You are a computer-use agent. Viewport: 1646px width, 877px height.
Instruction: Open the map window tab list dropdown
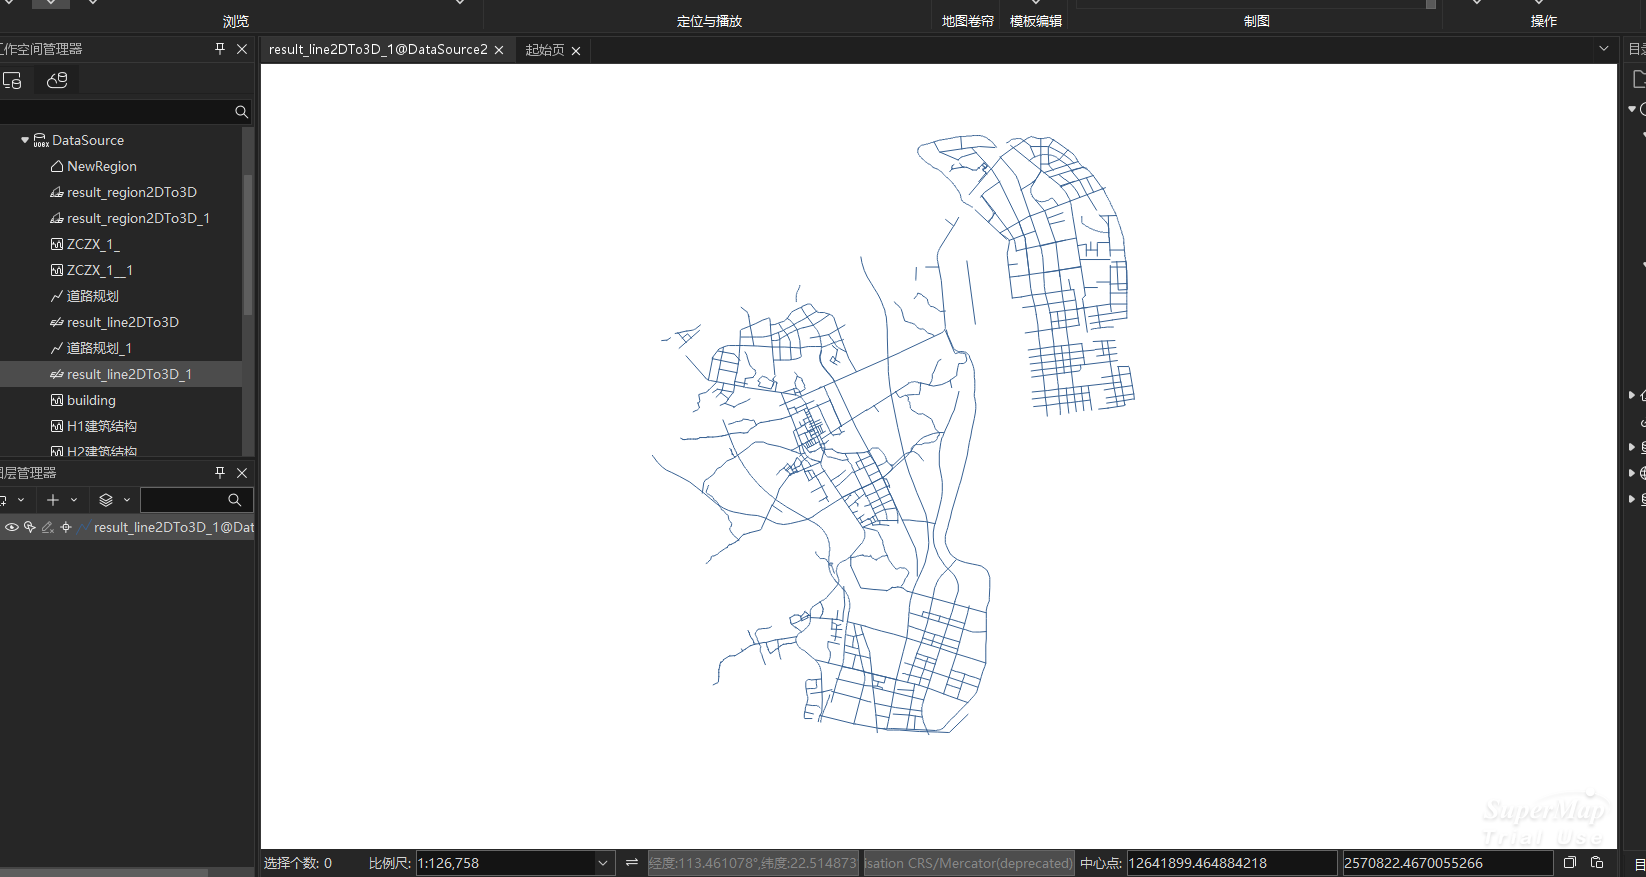1604,49
